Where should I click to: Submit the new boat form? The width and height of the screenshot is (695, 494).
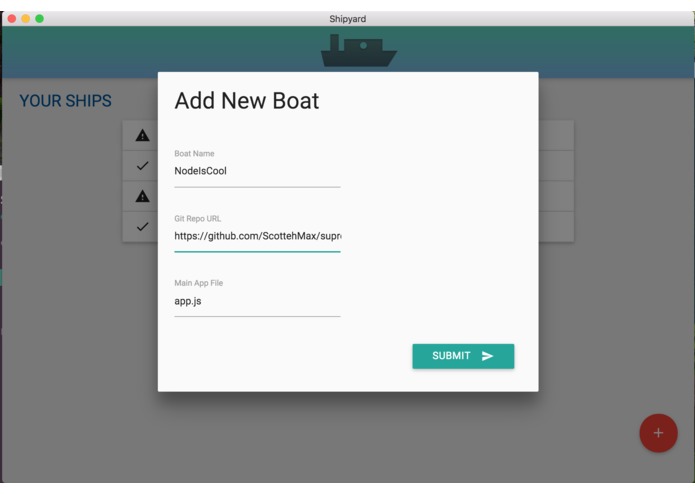click(463, 356)
